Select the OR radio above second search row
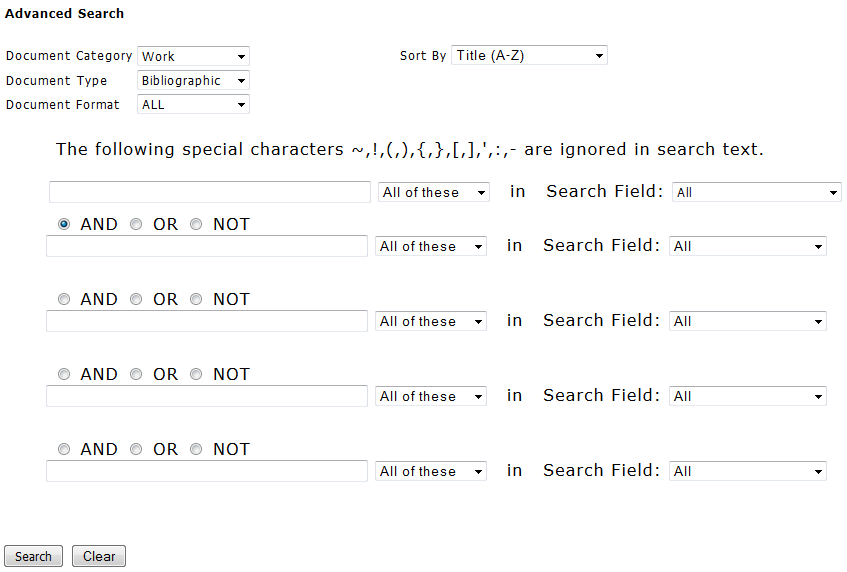 tap(136, 225)
